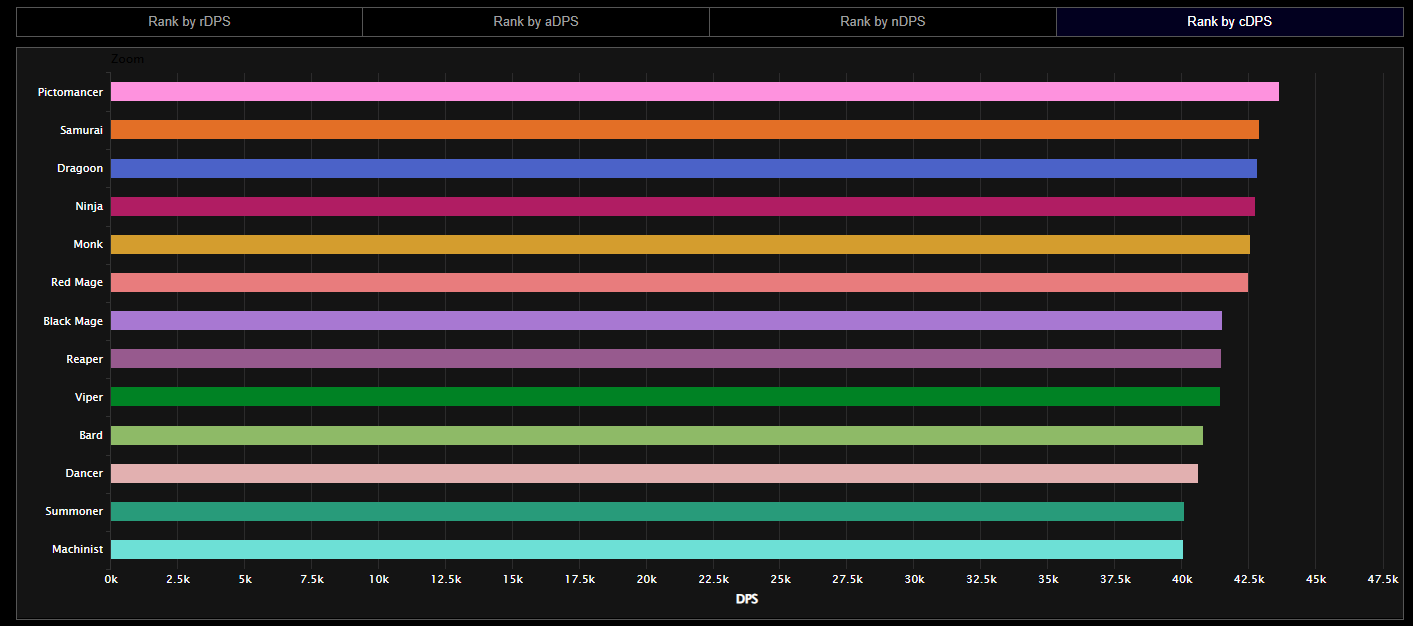Click the 10k axis tick label
The image size is (1413, 626).
(379, 580)
